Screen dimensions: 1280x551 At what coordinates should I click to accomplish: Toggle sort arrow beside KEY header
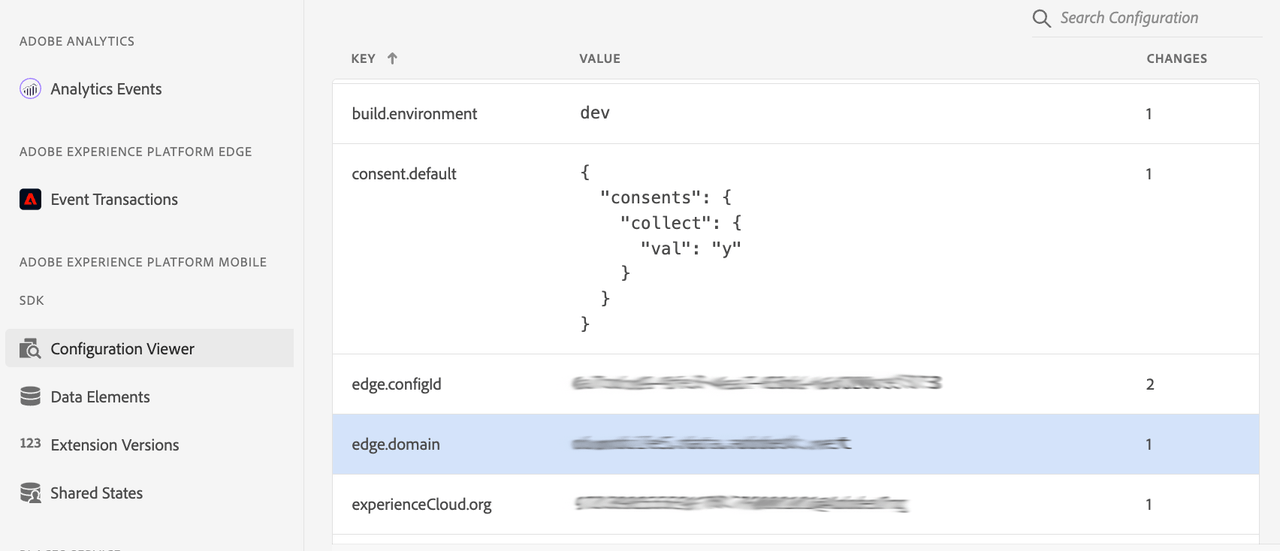click(x=392, y=59)
